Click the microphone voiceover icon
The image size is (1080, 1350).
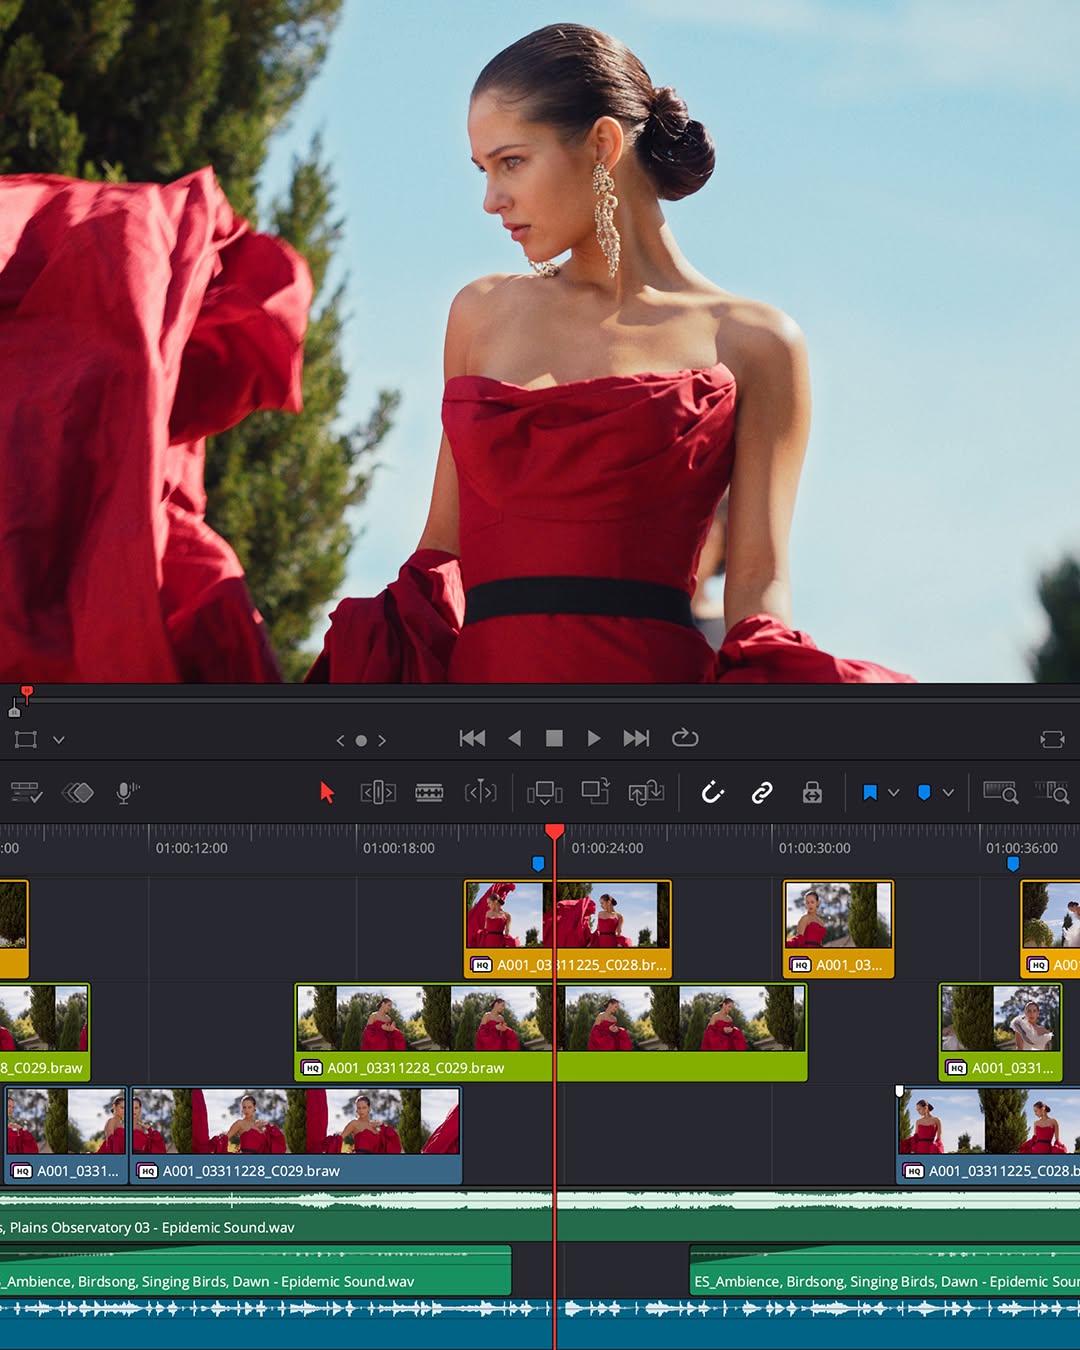coord(127,793)
